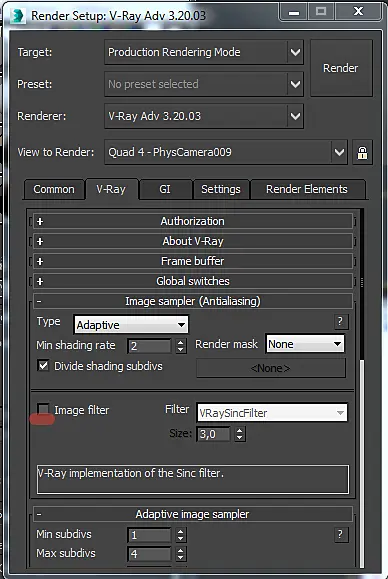Click the Min subdivs spinner arrows

click(x=181, y=535)
